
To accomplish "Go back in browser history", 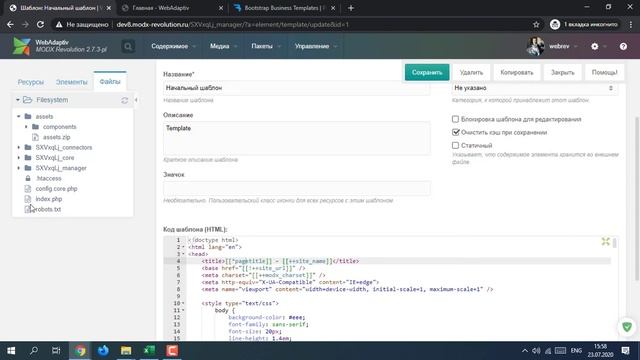I will click(10, 24).
